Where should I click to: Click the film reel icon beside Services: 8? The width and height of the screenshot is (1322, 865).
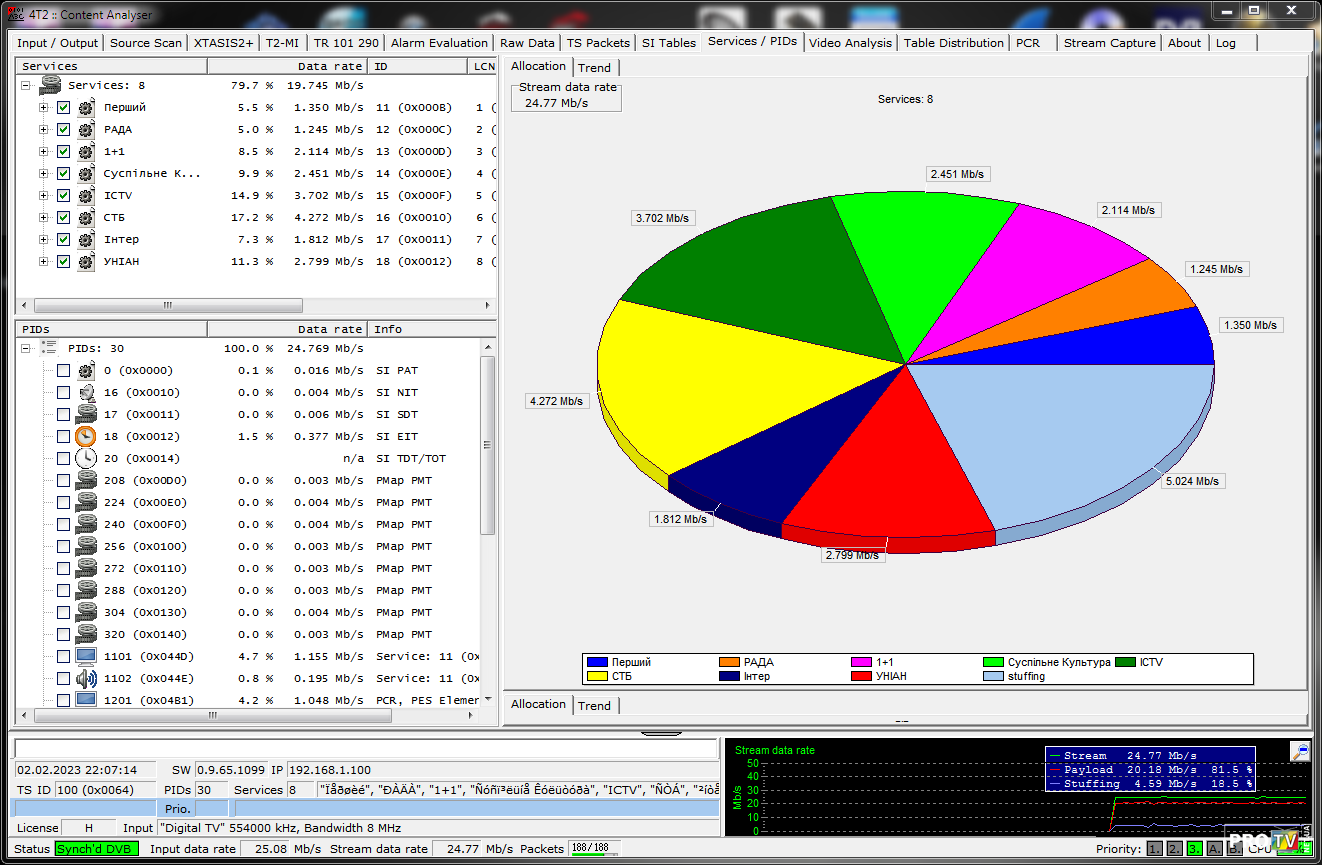tap(50, 86)
